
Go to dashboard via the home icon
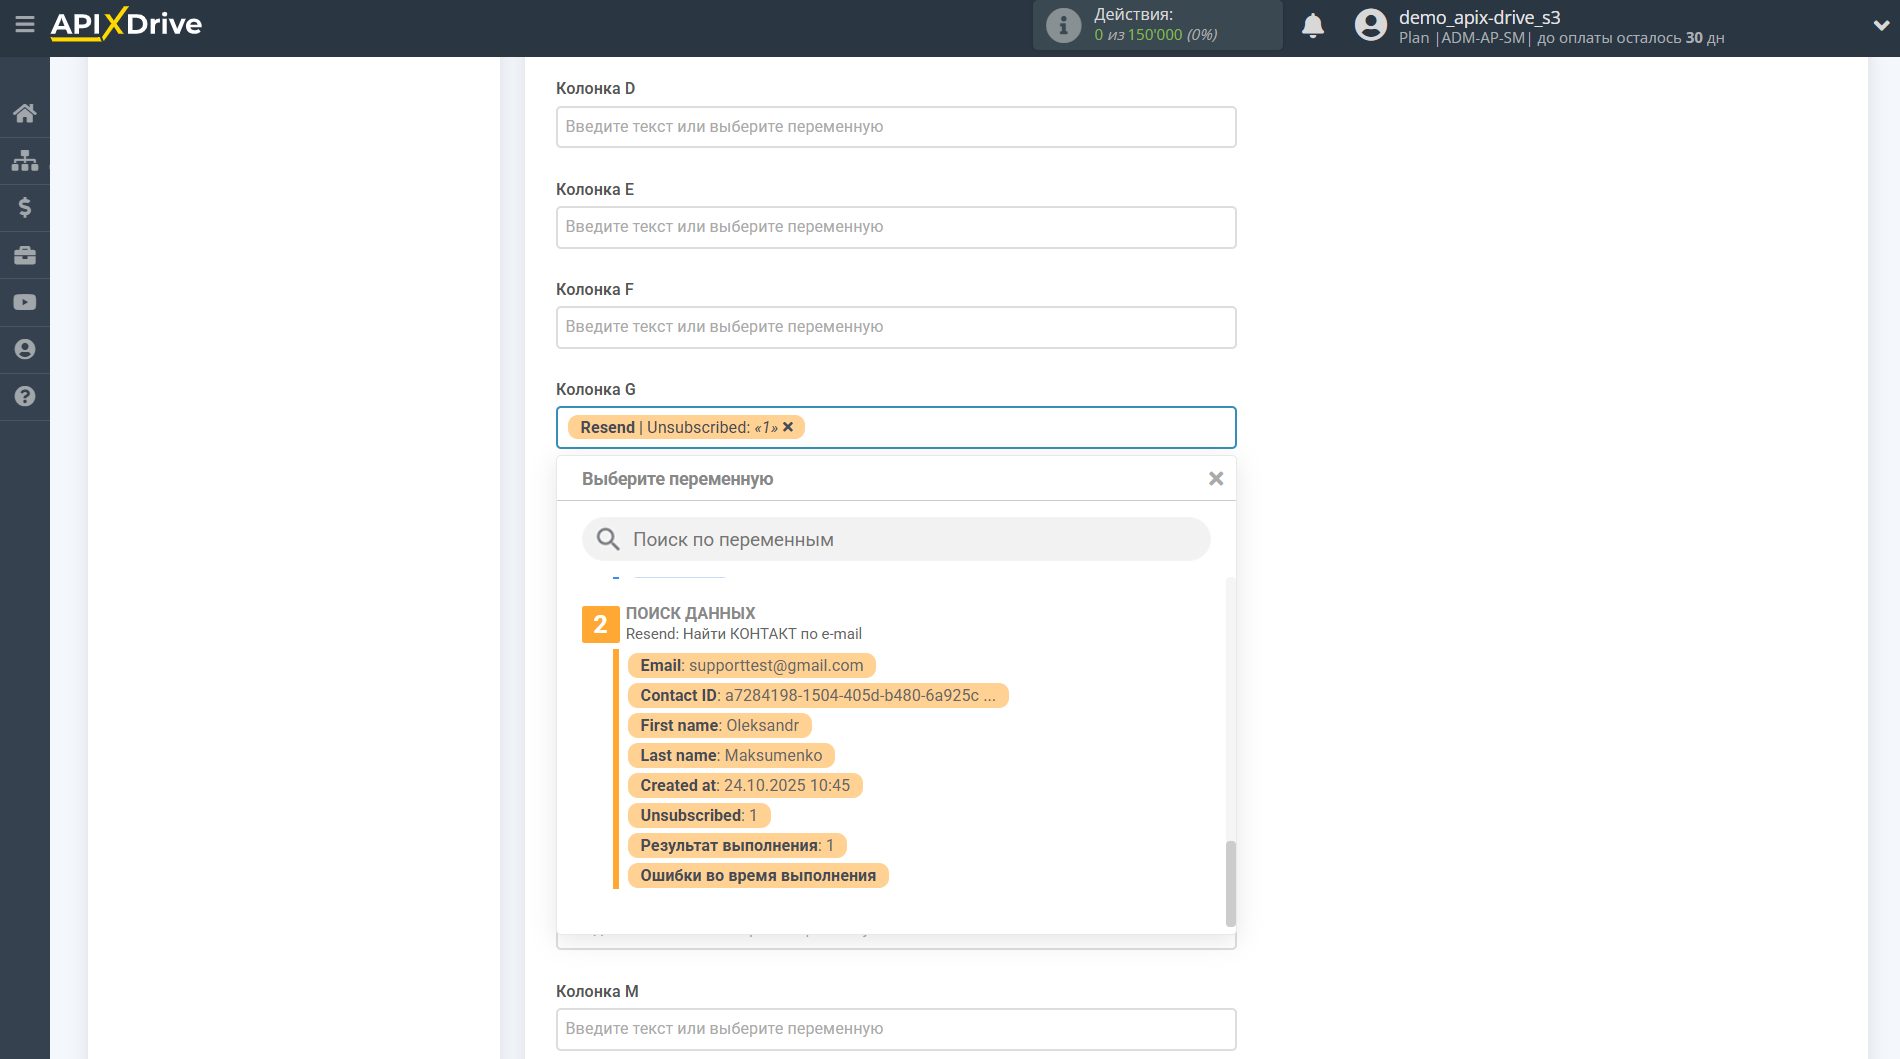(24, 113)
